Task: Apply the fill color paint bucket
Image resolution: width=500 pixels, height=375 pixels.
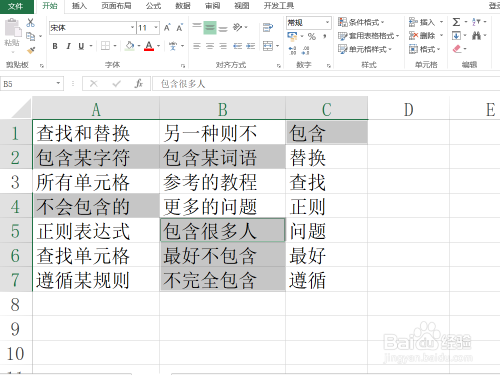Action: click(130, 46)
